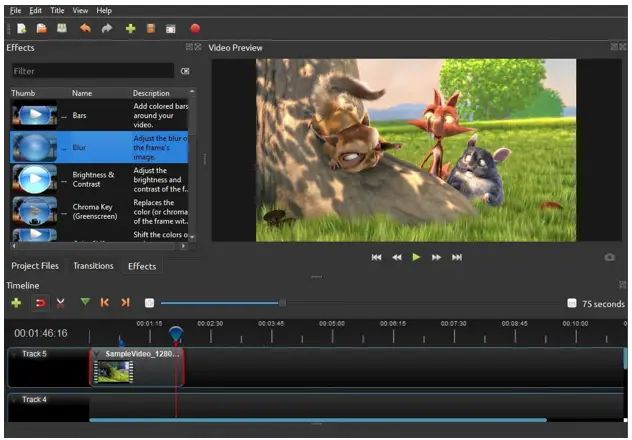The image size is (632, 440).
Task: Click the effects Filter input field
Action: tap(93, 71)
